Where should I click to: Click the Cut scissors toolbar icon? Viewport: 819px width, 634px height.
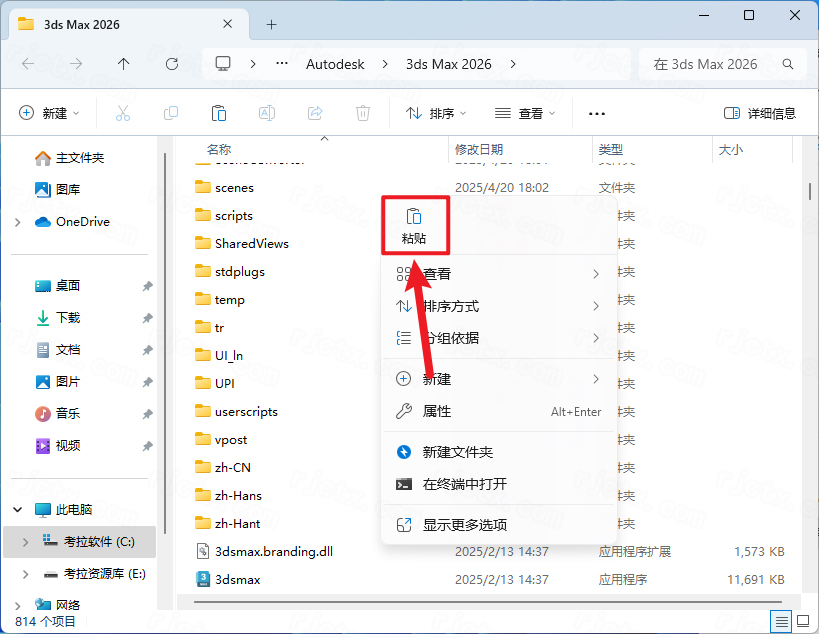pyautogui.click(x=123, y=113)
